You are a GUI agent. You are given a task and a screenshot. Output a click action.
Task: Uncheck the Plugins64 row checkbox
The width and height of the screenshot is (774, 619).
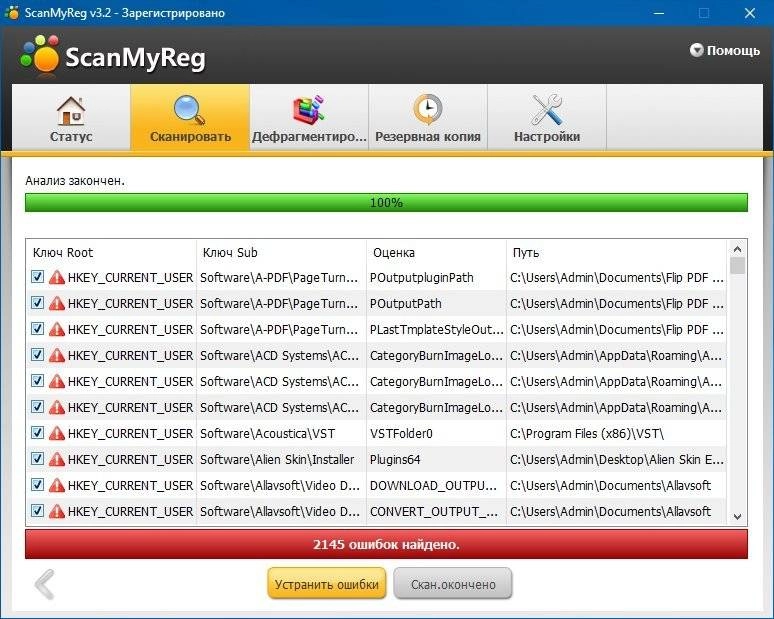tap(38, 459)
